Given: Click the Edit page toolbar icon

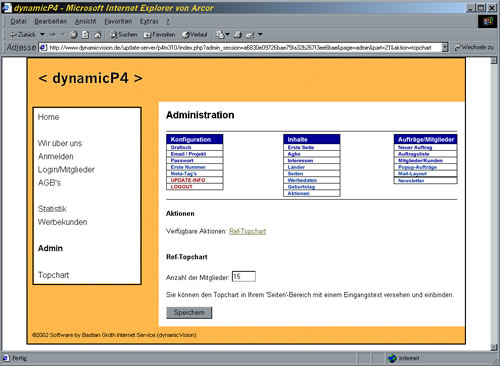Looking at the screenshot, I should click(250, 34).
